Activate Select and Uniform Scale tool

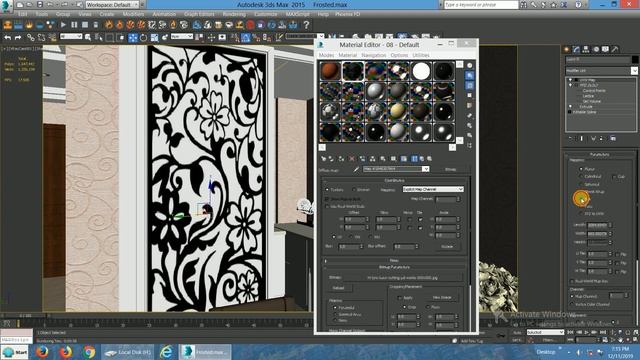click(x=154, y=38)
